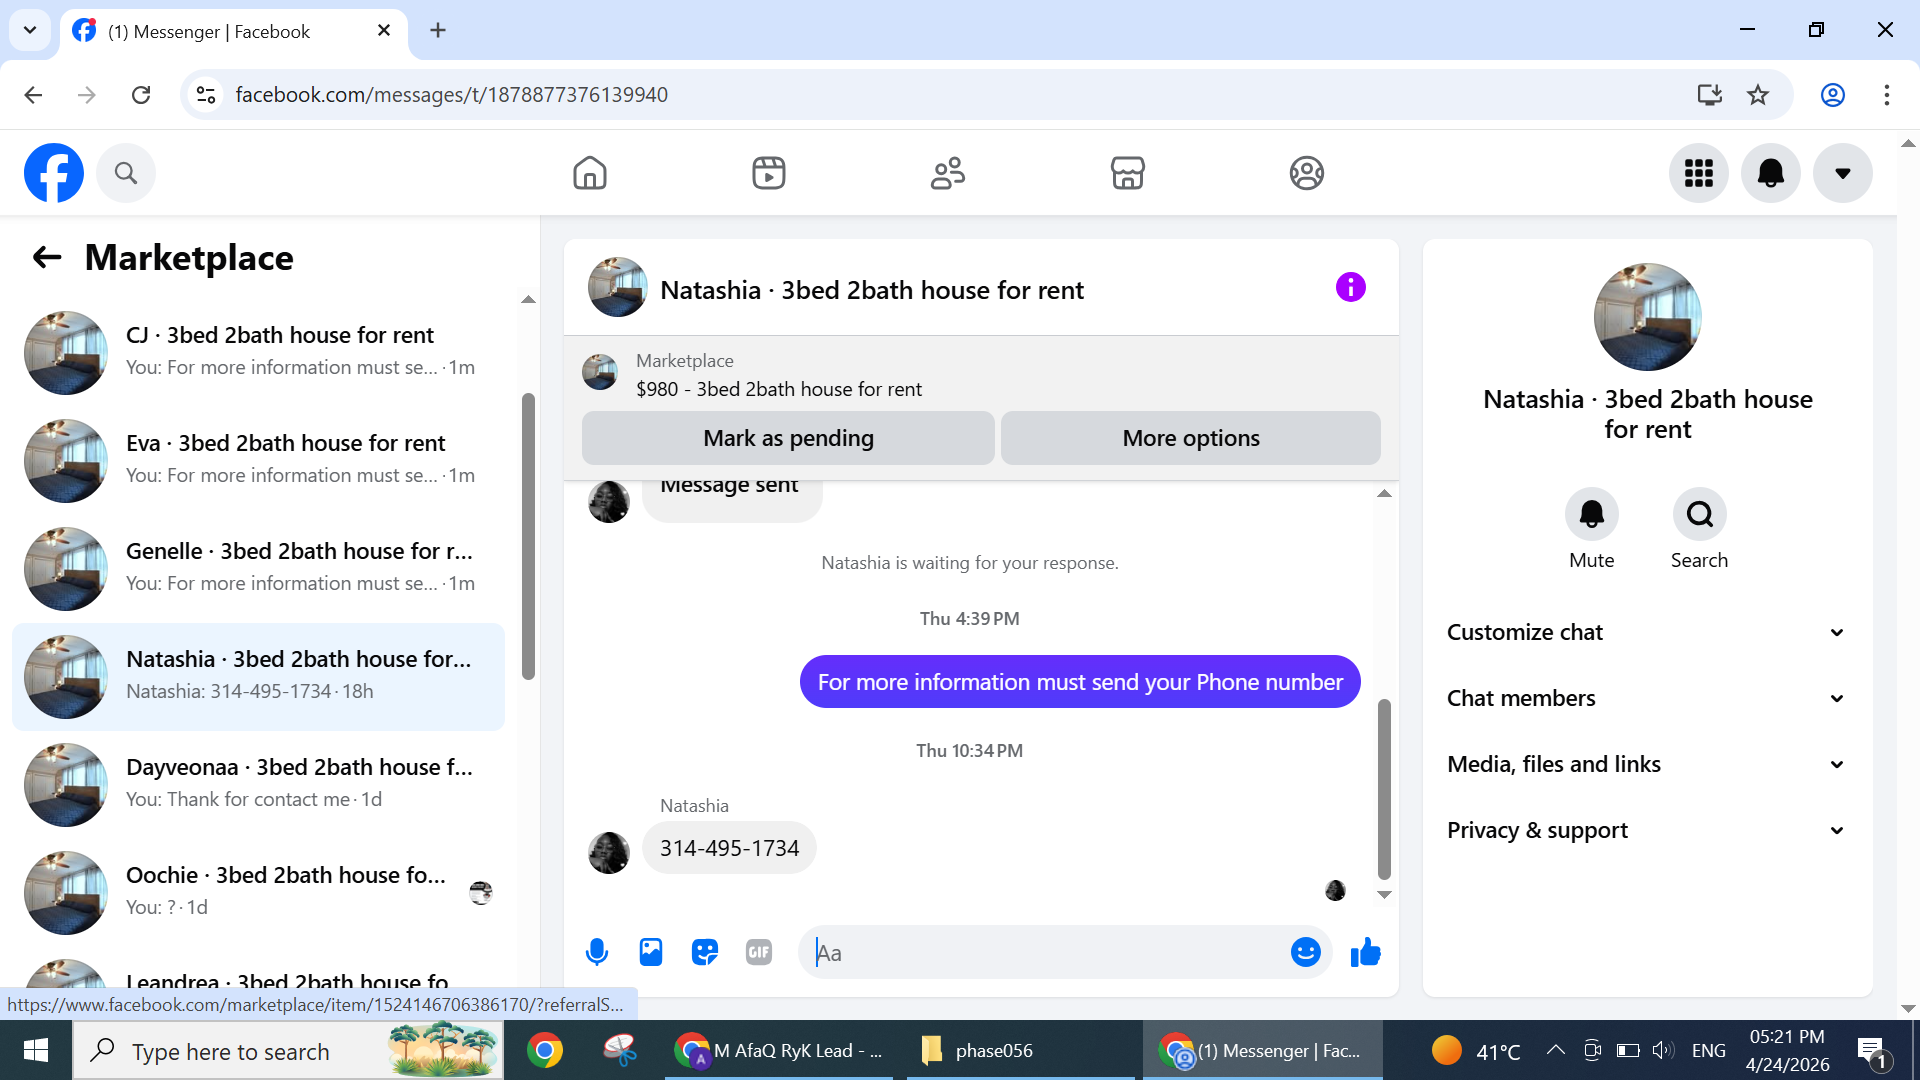Open Windows notification center icon
Screen dimensions: 1920x1080
1872,1052
